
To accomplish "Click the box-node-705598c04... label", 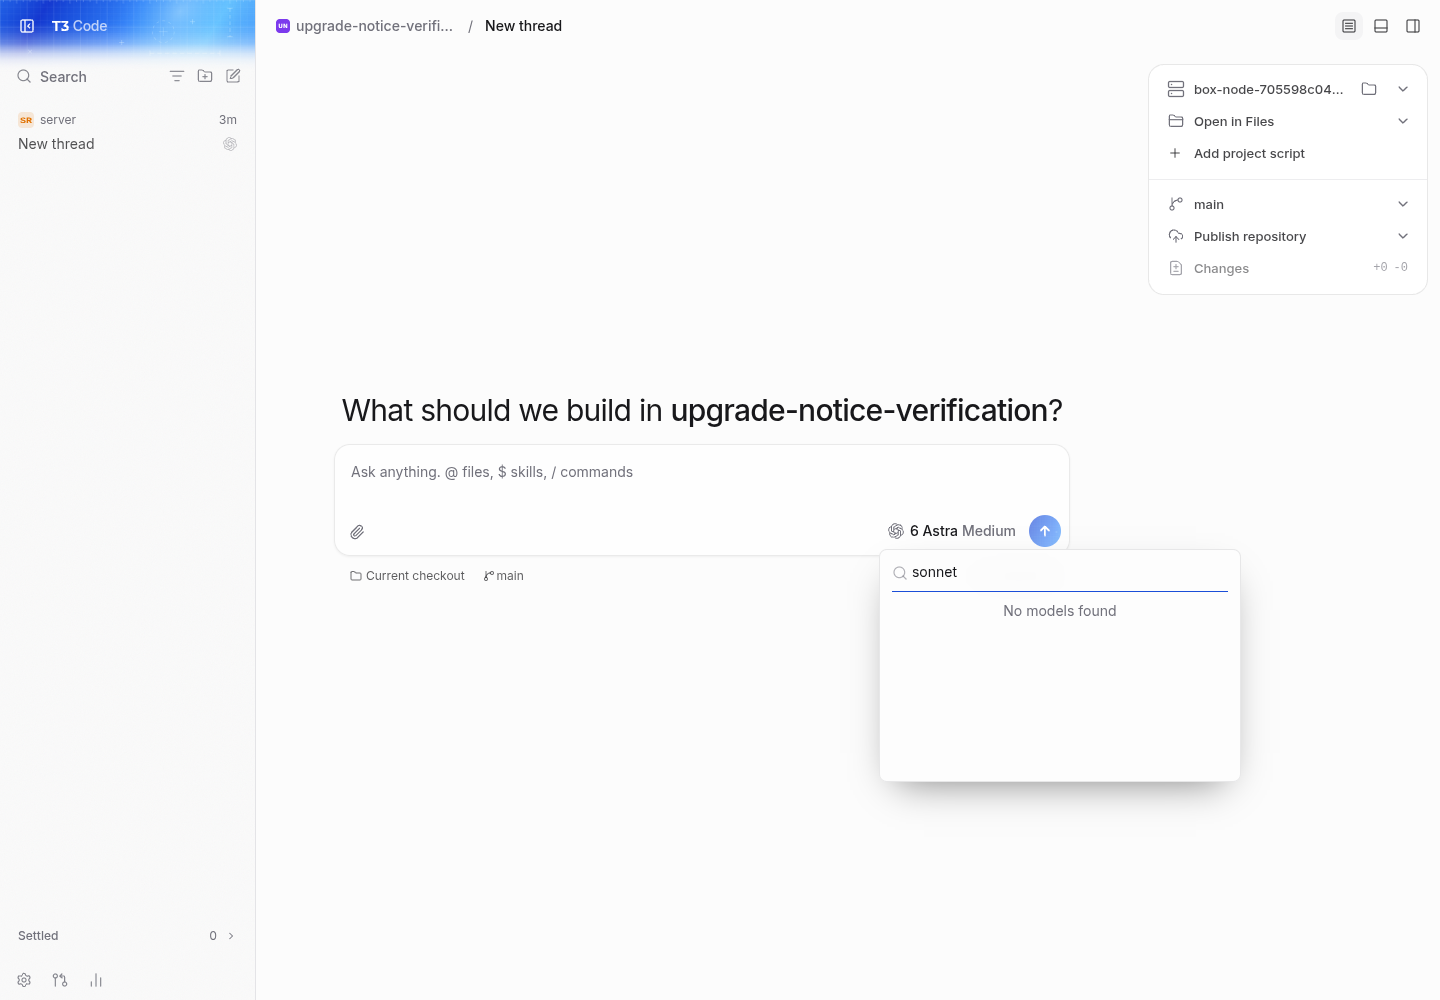I will 1268,89.
